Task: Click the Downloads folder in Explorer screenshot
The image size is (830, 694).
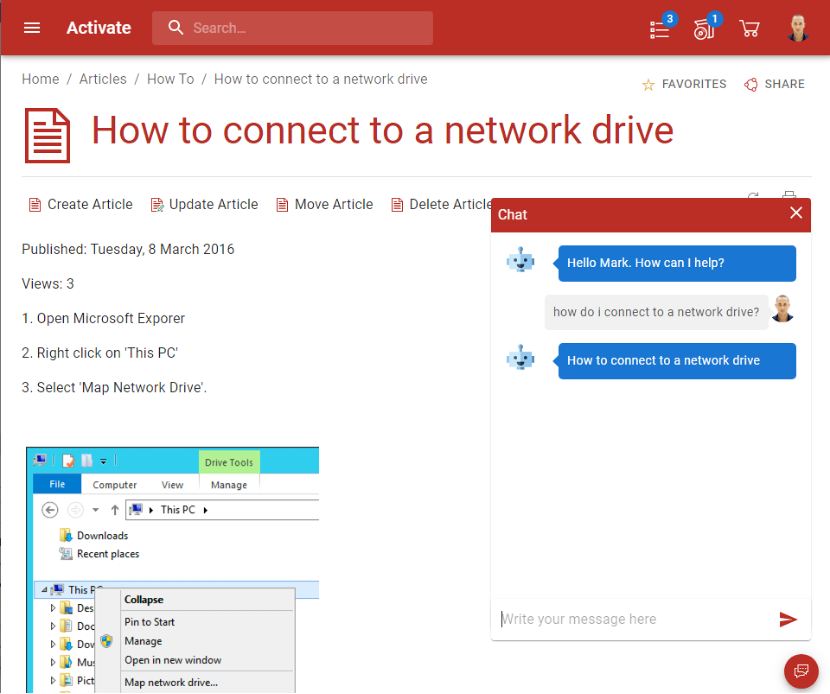Action: click(94, 536)
